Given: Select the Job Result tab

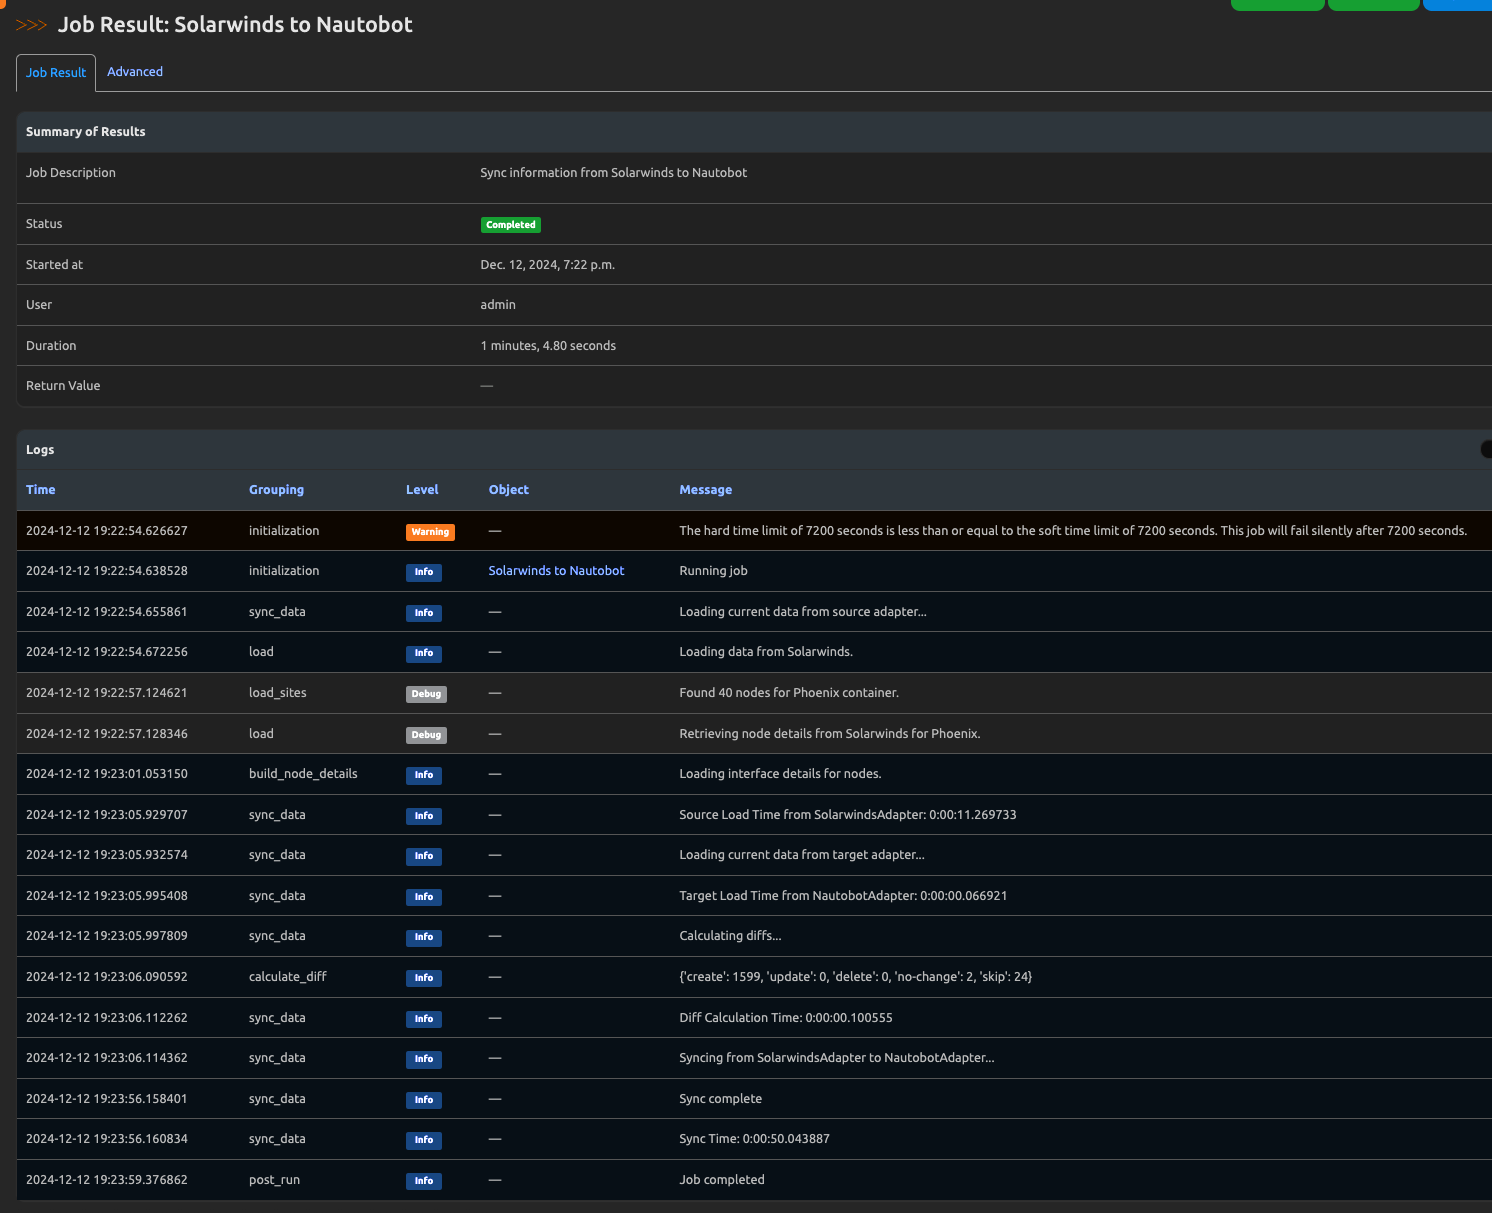Looking at the screenshot, I should click(56, 73).
